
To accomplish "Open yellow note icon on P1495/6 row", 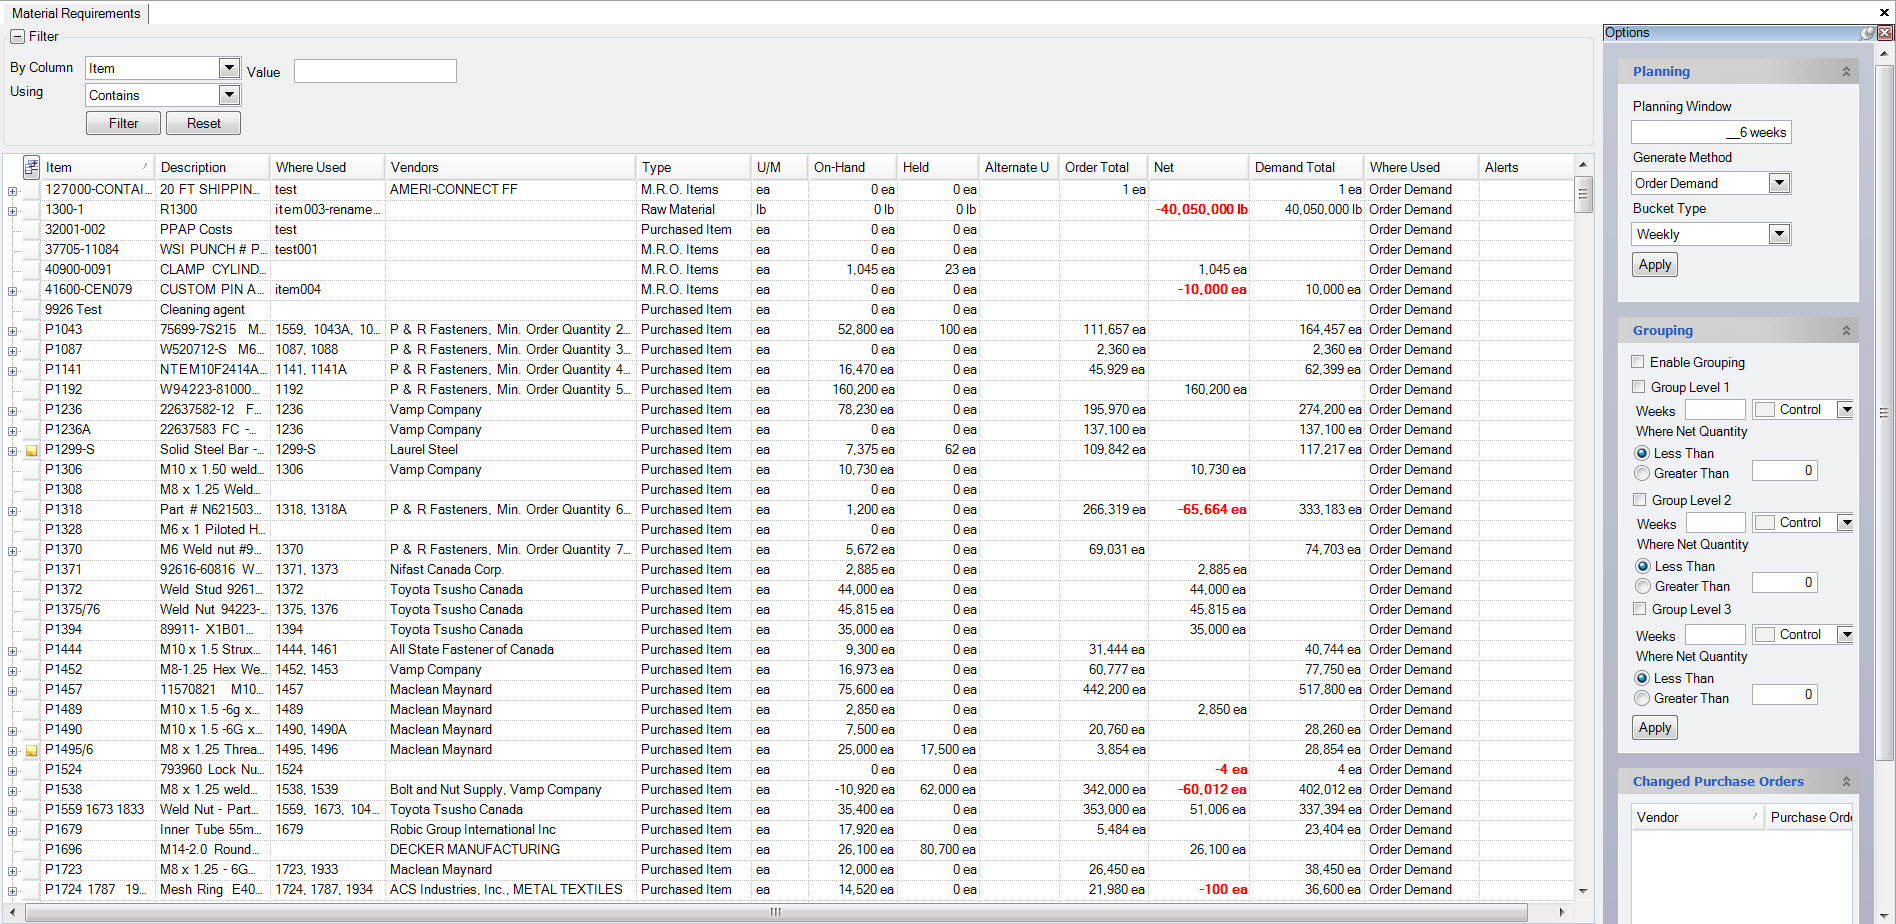I will [31, 750].
